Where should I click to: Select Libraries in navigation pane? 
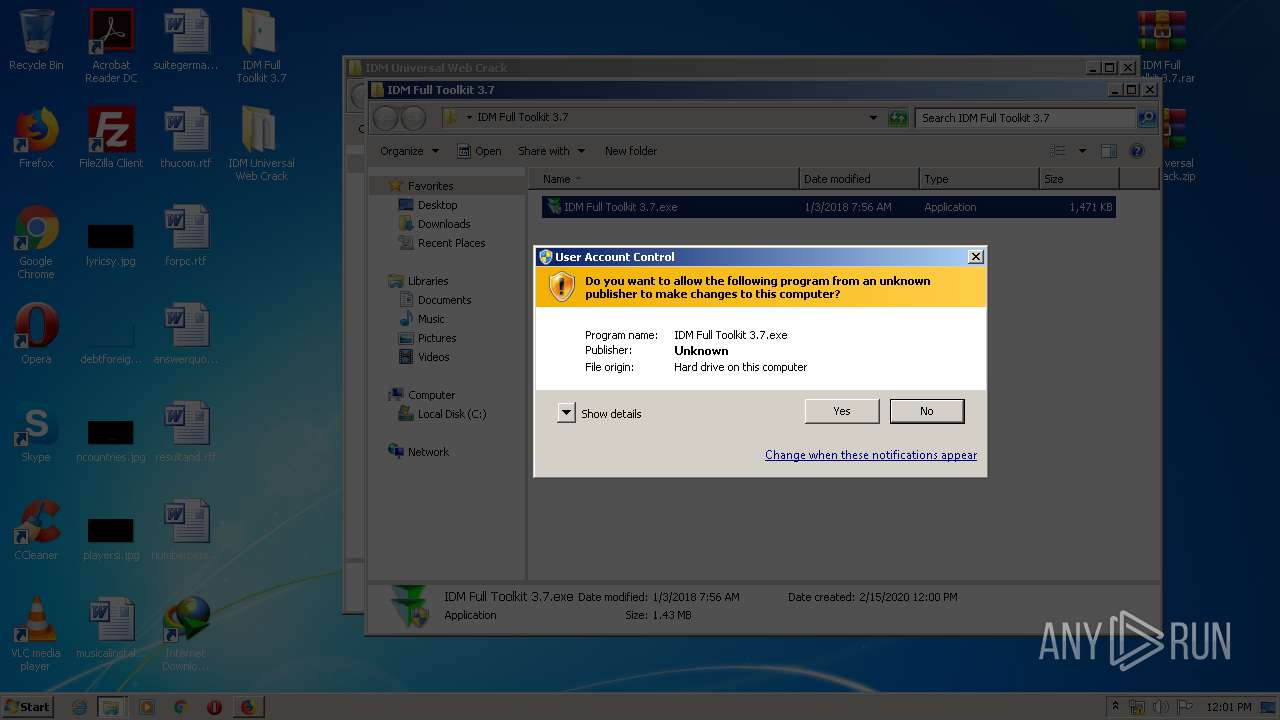tap(428, 281)
